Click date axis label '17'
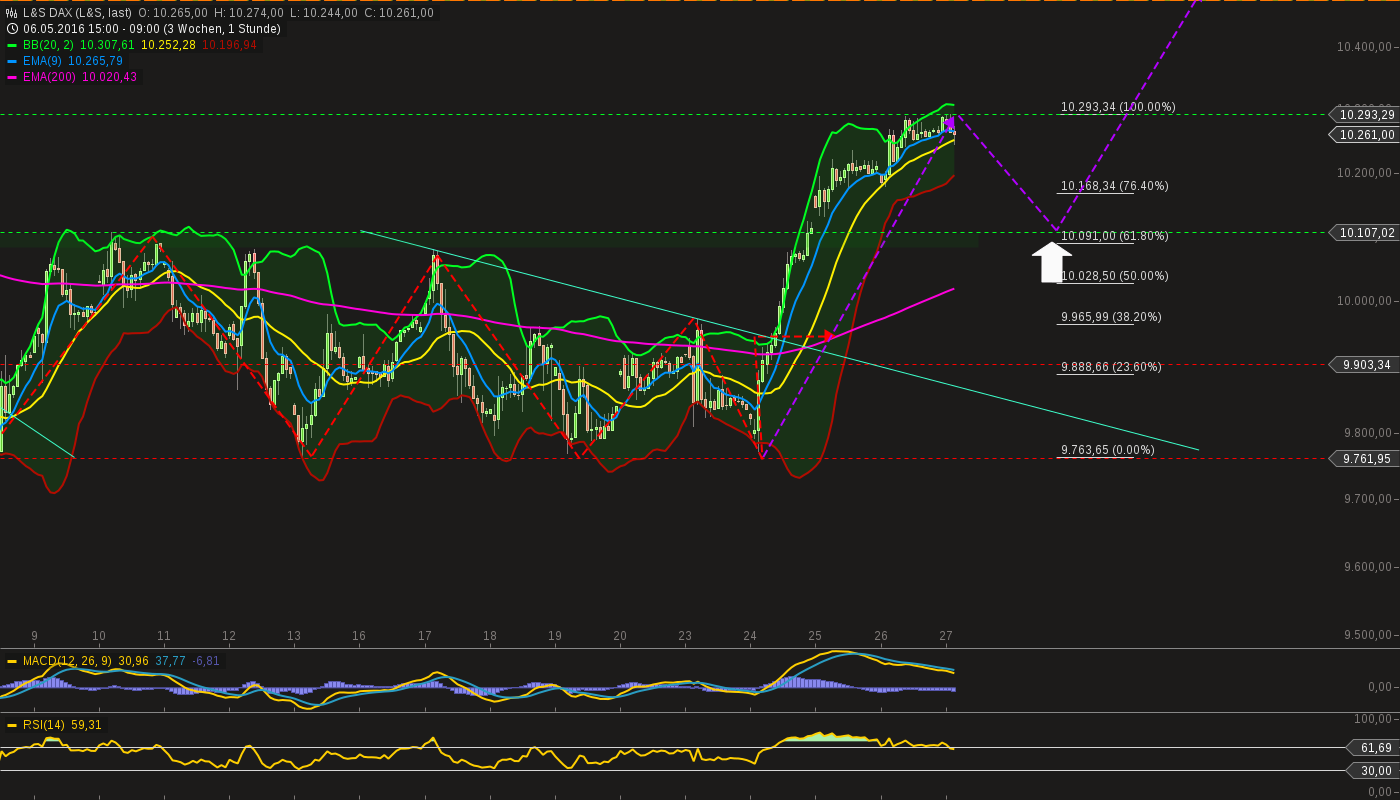The height and width of the screenshot is (800, 1400). pos(425,636)
